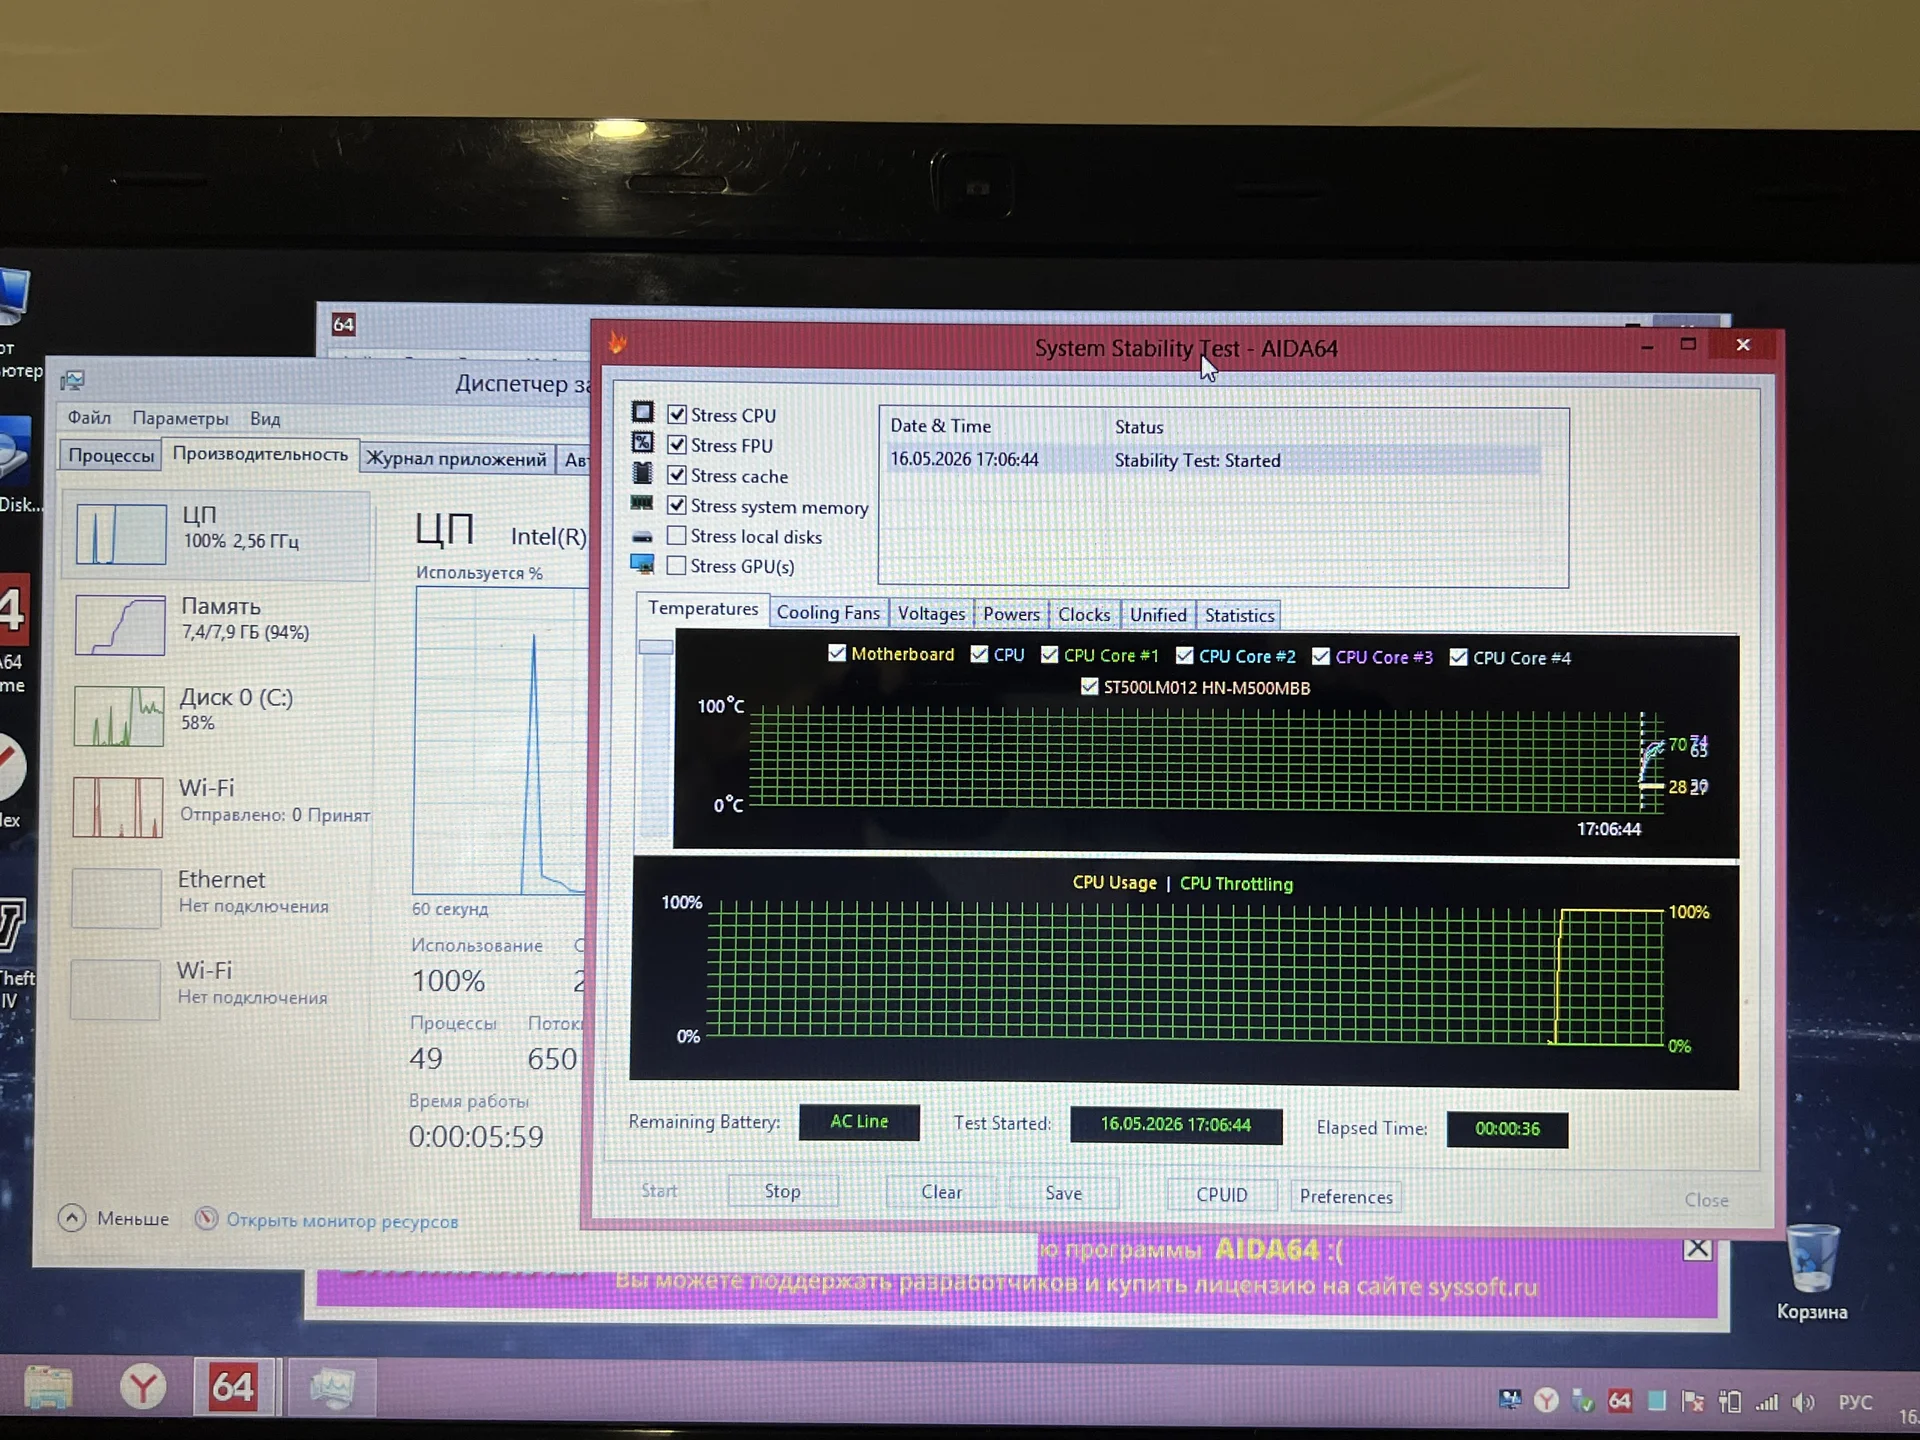Select ЦП in the Task Manager sidebar
The image size is (1920, 1440).
coord(216,534)
